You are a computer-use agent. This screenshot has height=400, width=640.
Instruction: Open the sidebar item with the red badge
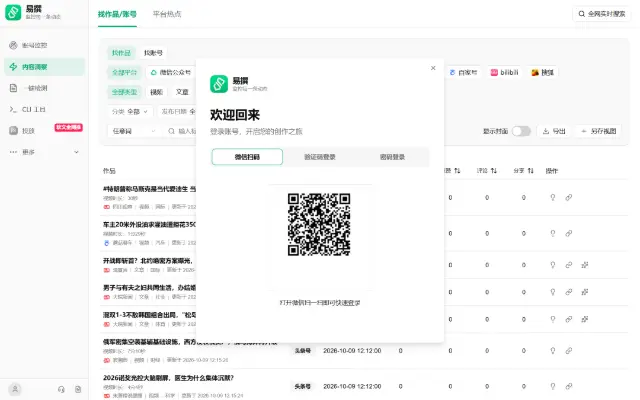[x=44, y=131]
